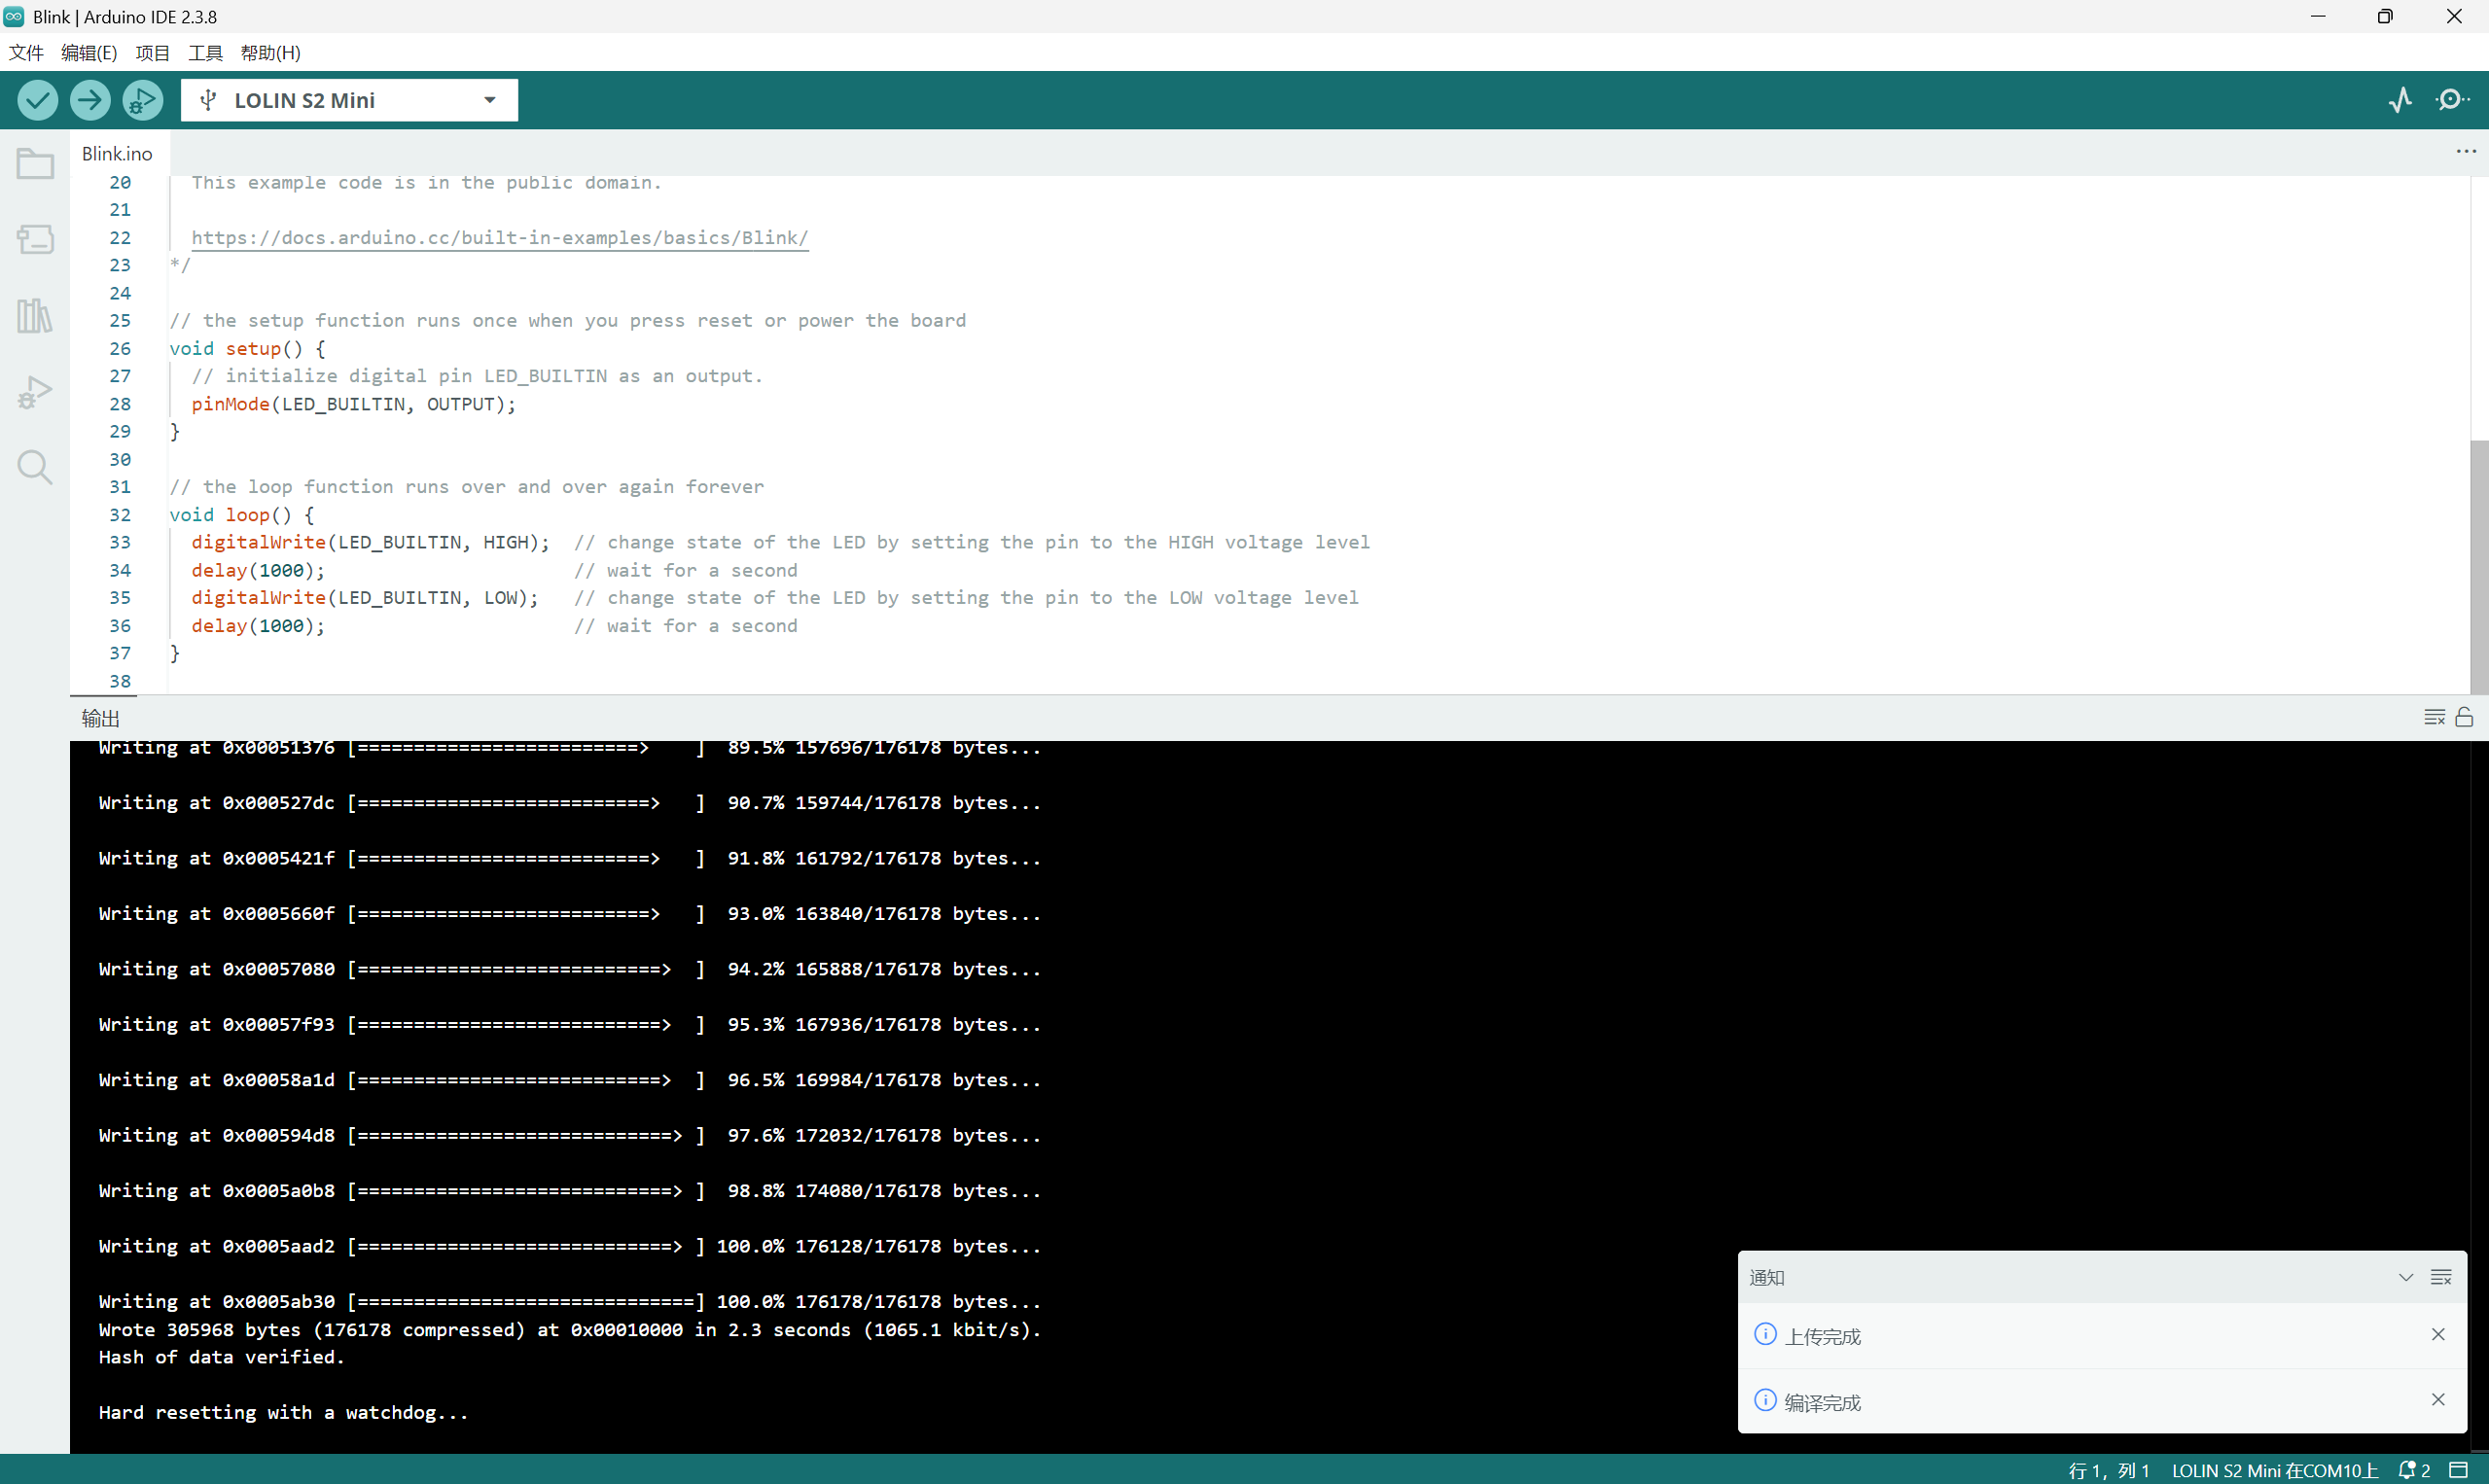Viewport: 2489px width, 1484px height.
Task: Follow the docs.arduino.cc Blink link
Action: point(499,238)
